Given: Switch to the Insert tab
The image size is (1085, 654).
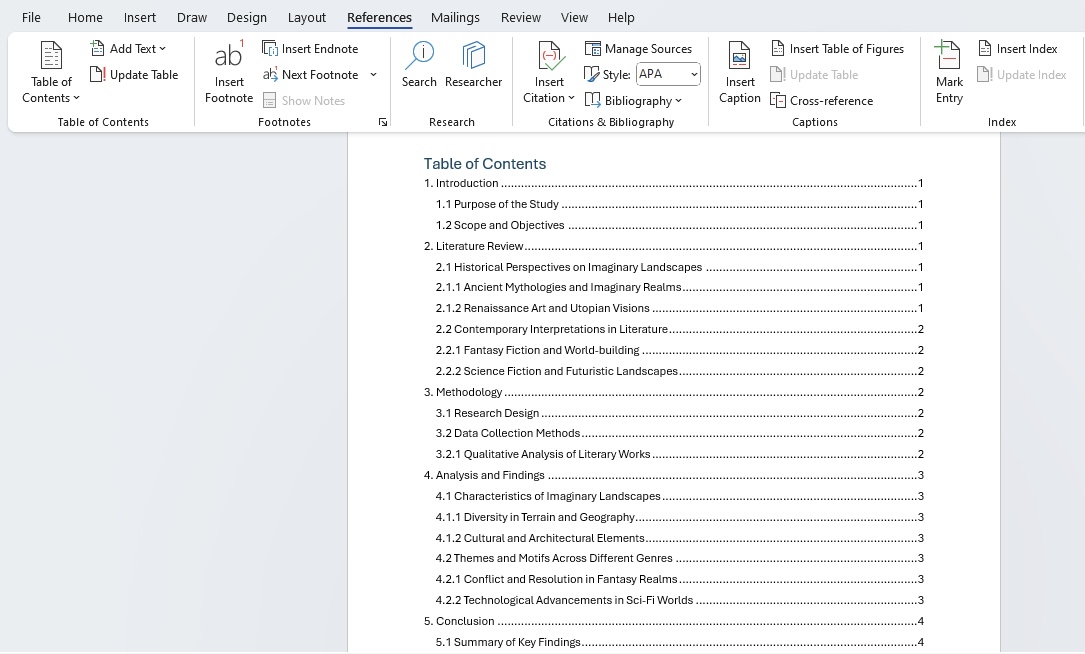Looking at the screenshot, I should point(139,17).
